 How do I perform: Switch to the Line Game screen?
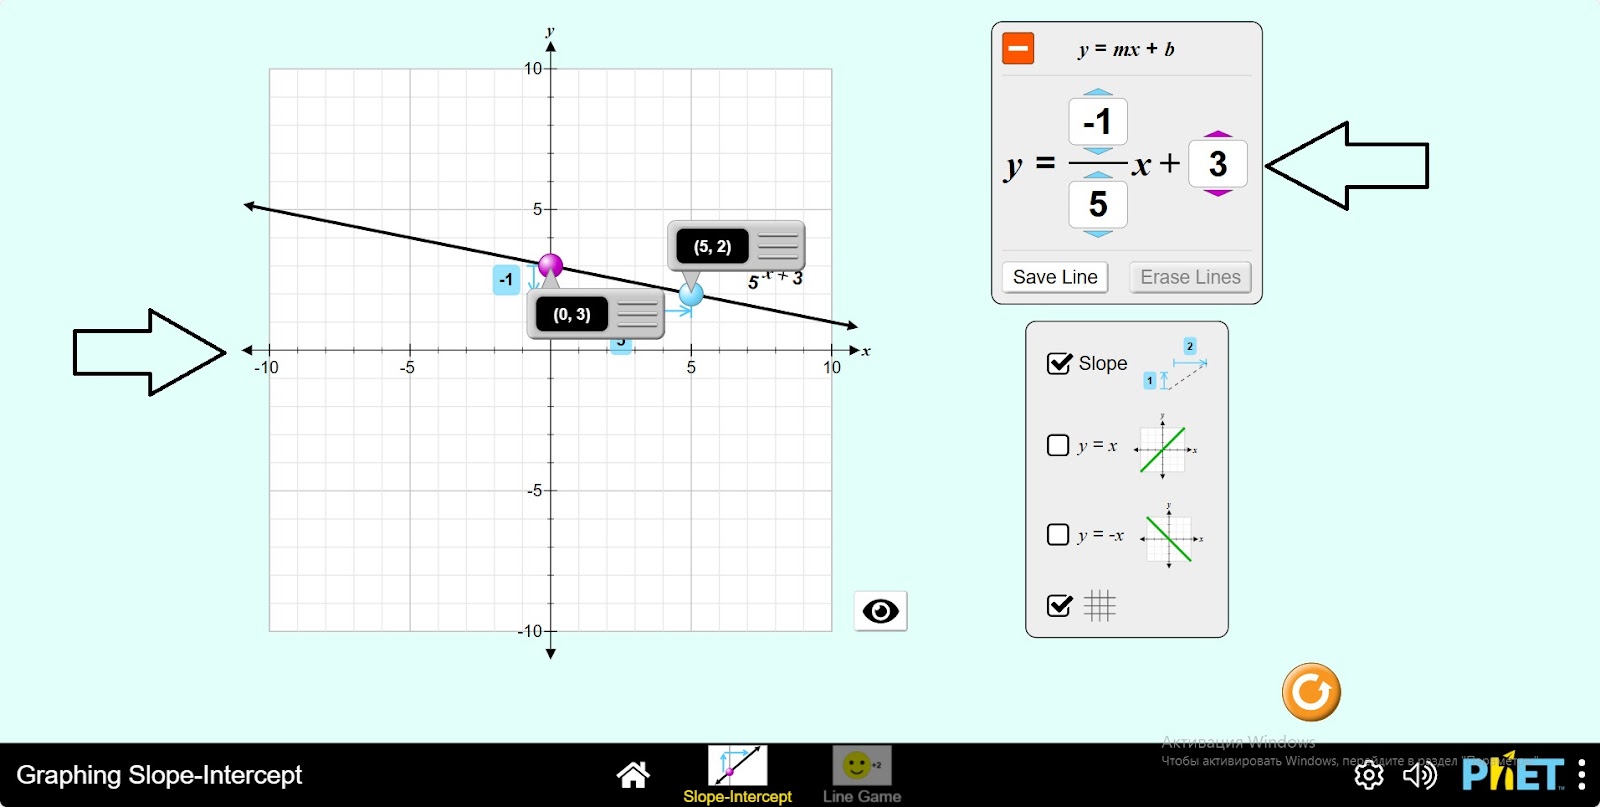click(x=861, y=774)
